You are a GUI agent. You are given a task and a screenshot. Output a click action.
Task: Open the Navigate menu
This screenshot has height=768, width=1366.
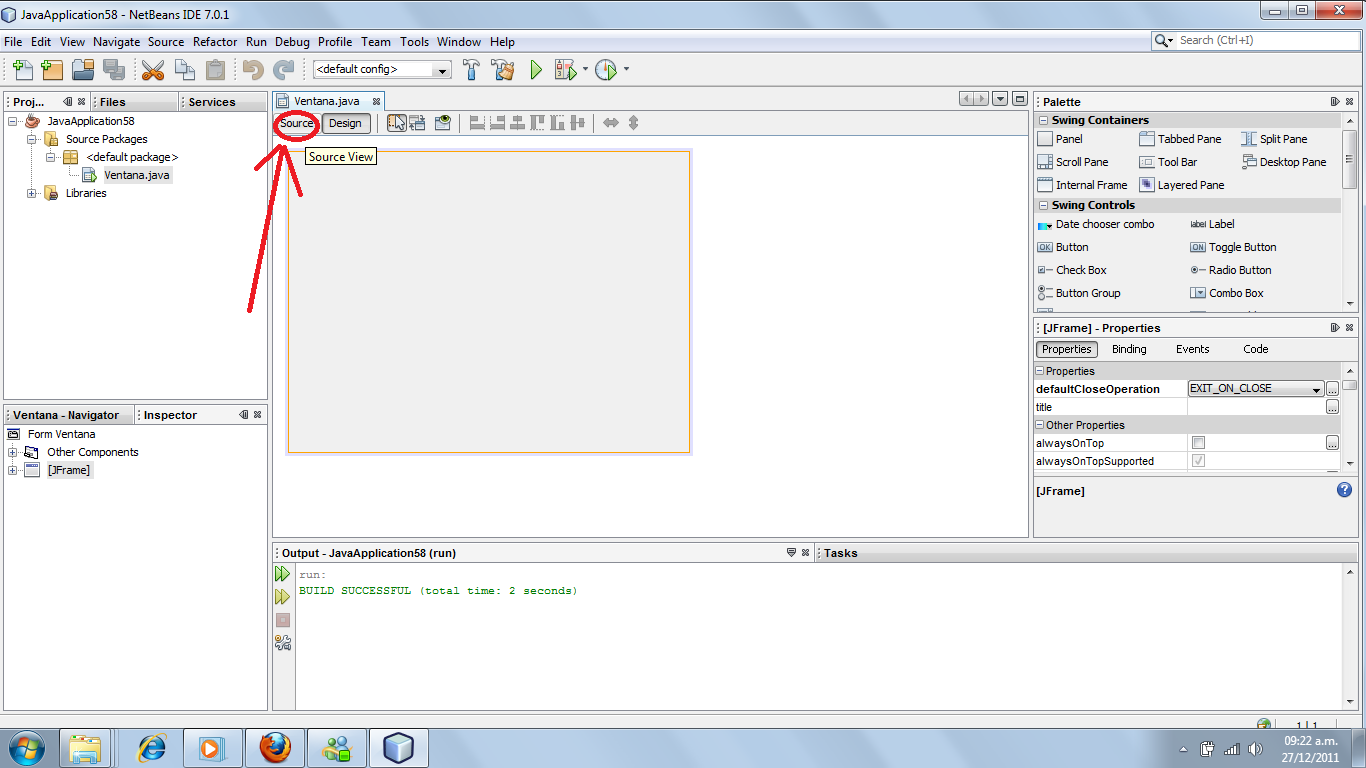(117, 42)
